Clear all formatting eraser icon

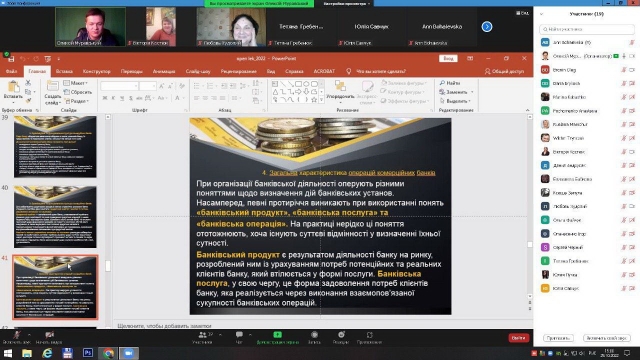(x=182, y=86)
